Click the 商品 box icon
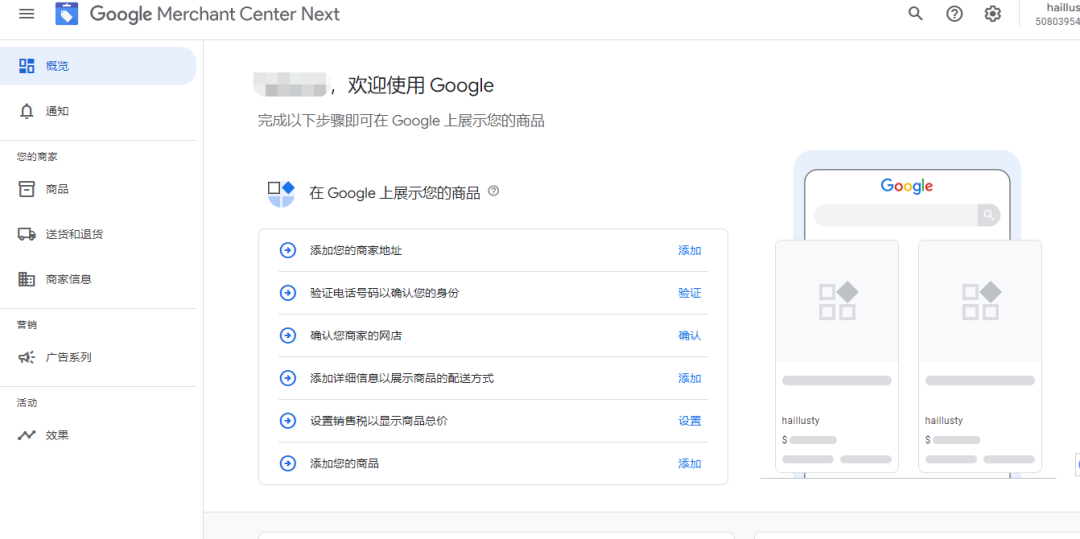This screenshot has height=539, width=1080. point(27,189)
